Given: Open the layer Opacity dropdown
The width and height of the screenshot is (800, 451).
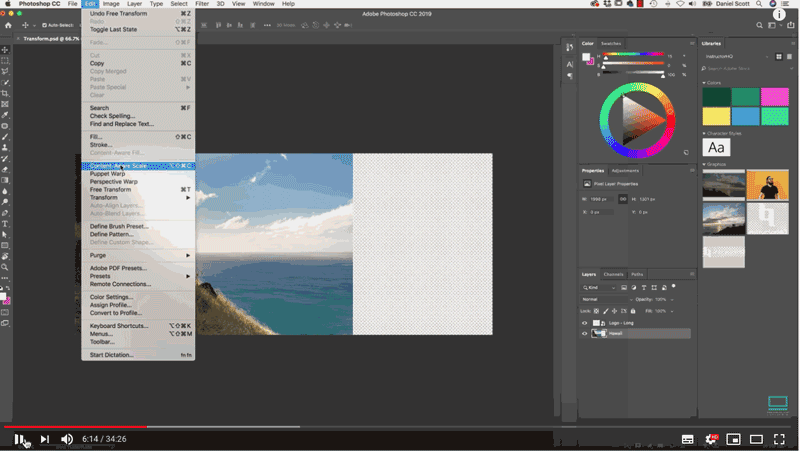Looking at the screenshot, I should click(672, 299).
